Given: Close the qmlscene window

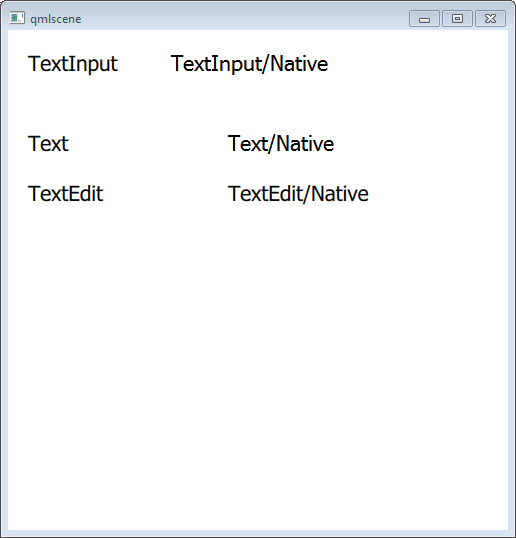Looking at the screenshot, I should pos(490,19).
